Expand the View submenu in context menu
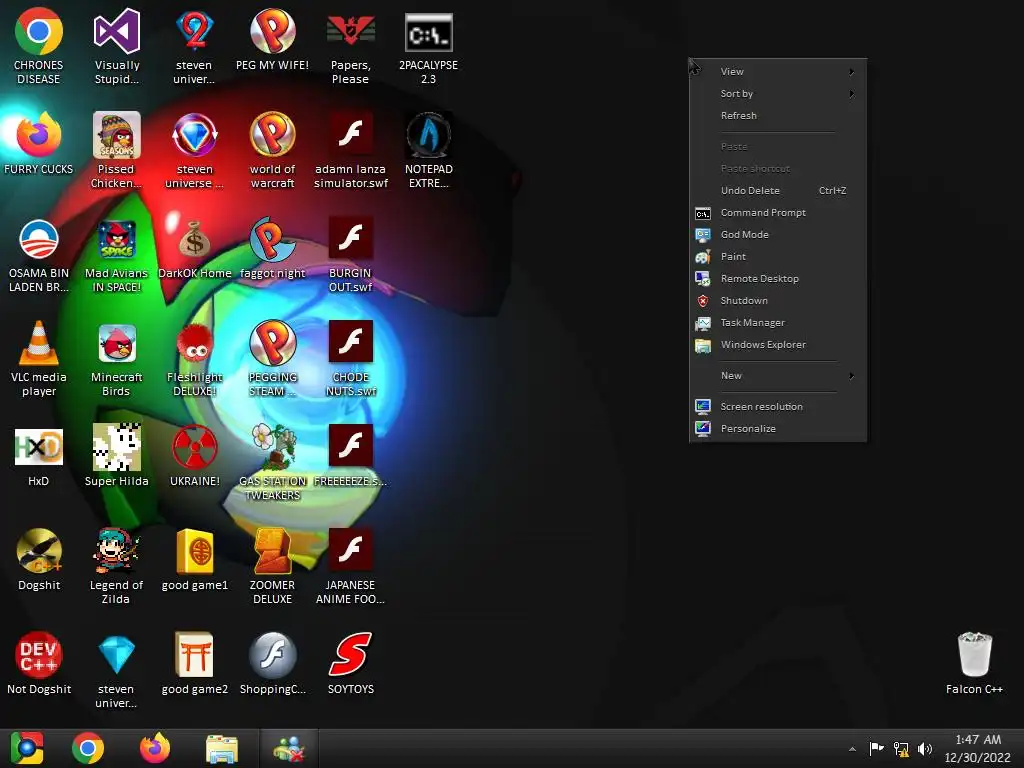 click(777, 72)
